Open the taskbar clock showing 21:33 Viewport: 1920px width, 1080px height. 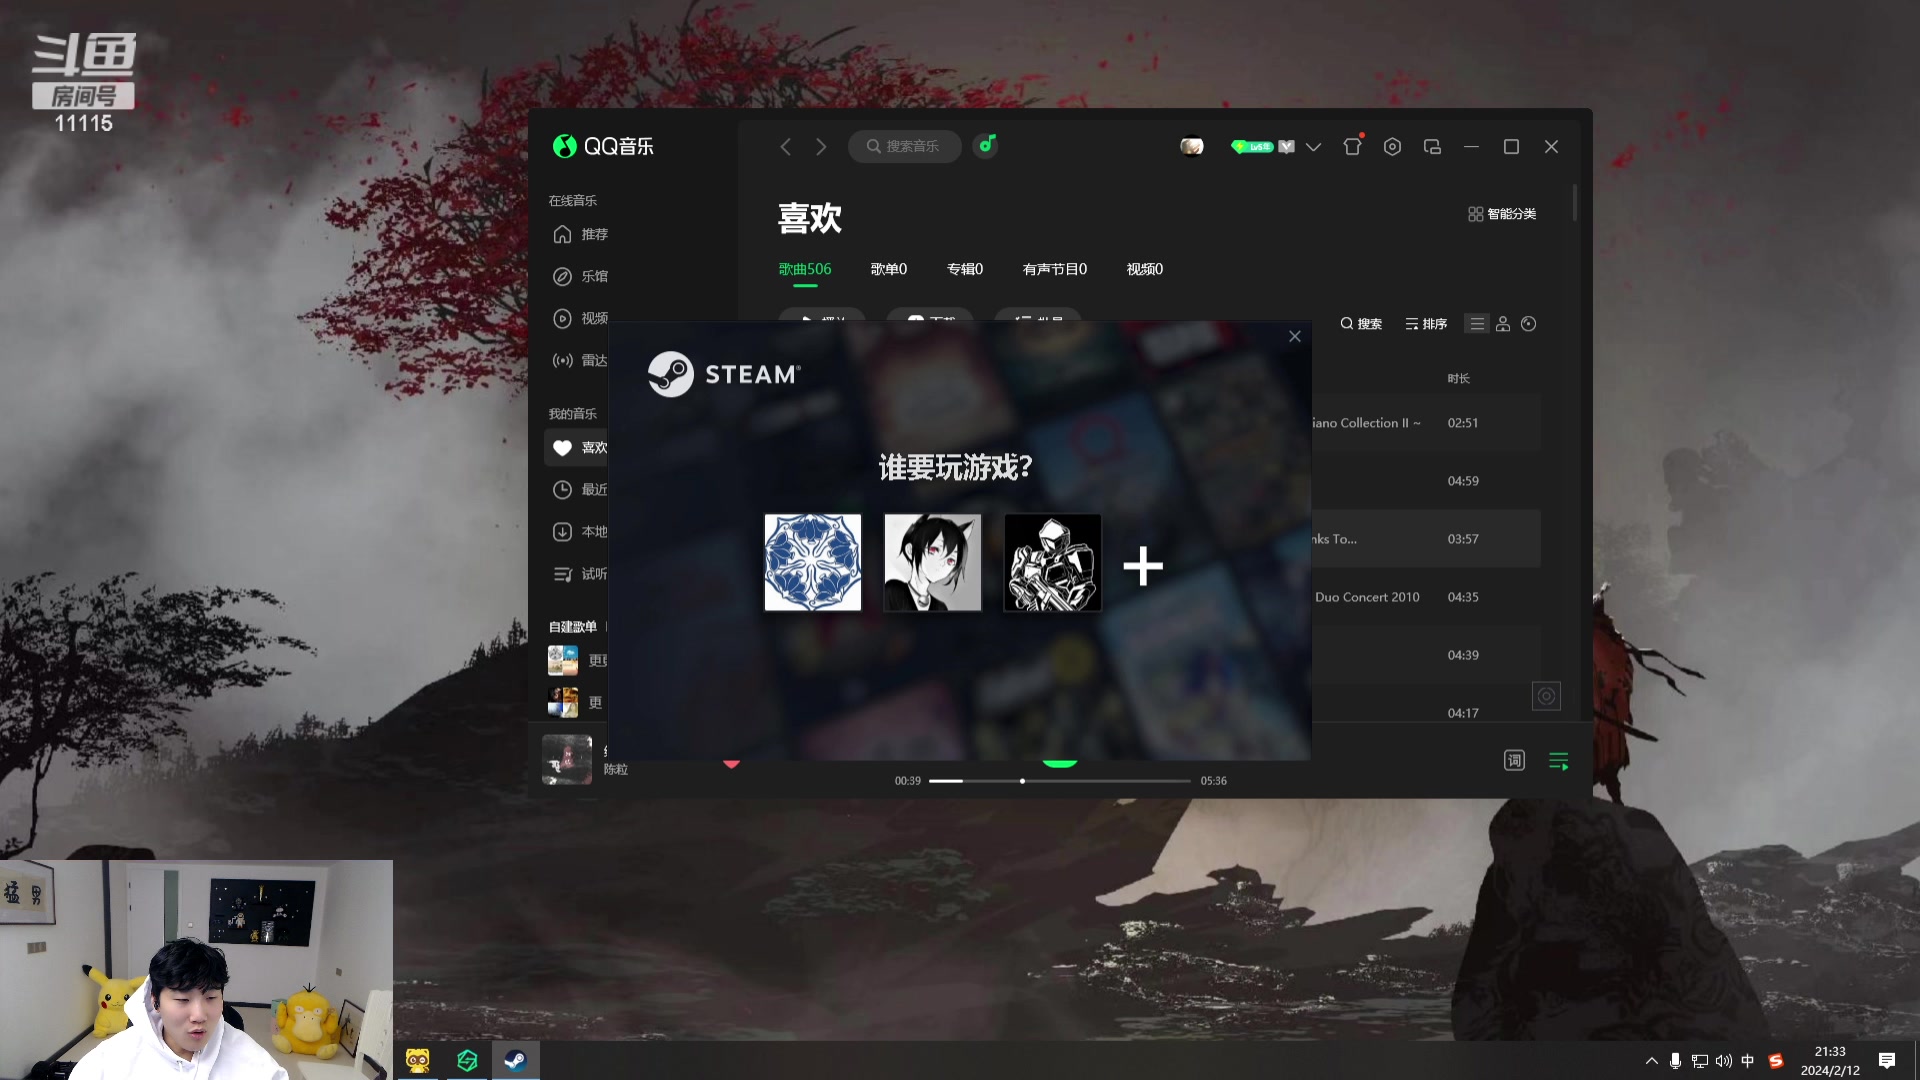[1830, 1061]
